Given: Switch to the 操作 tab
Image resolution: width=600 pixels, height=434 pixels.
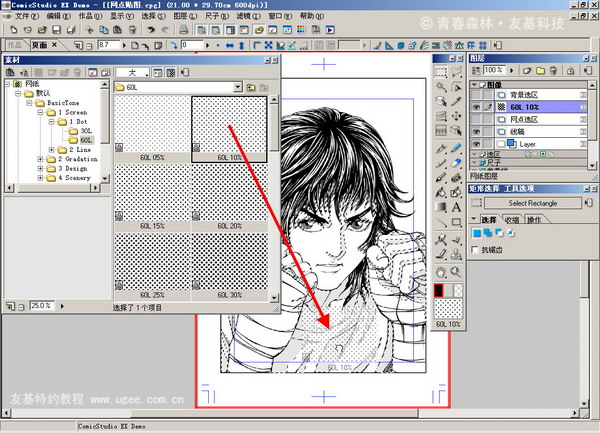Looking at the screenshot, I should (534, 220).
